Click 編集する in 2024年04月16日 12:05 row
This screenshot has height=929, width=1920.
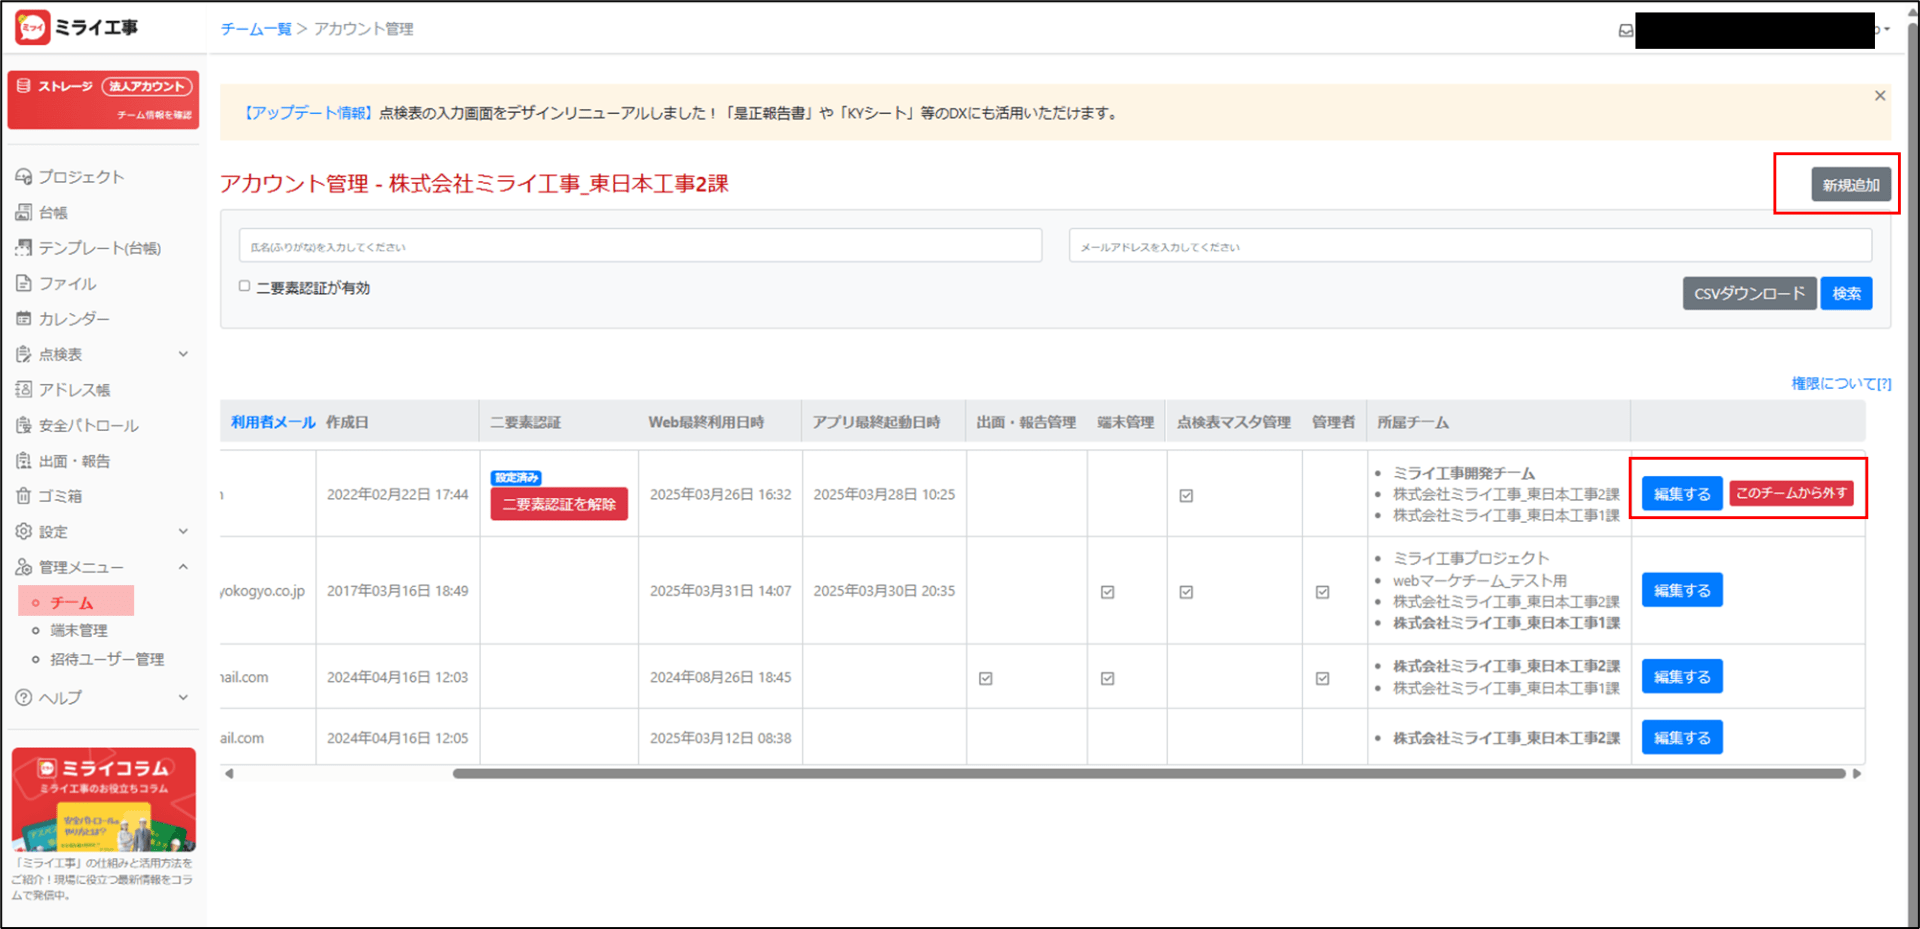click(x=1682, y=737)
